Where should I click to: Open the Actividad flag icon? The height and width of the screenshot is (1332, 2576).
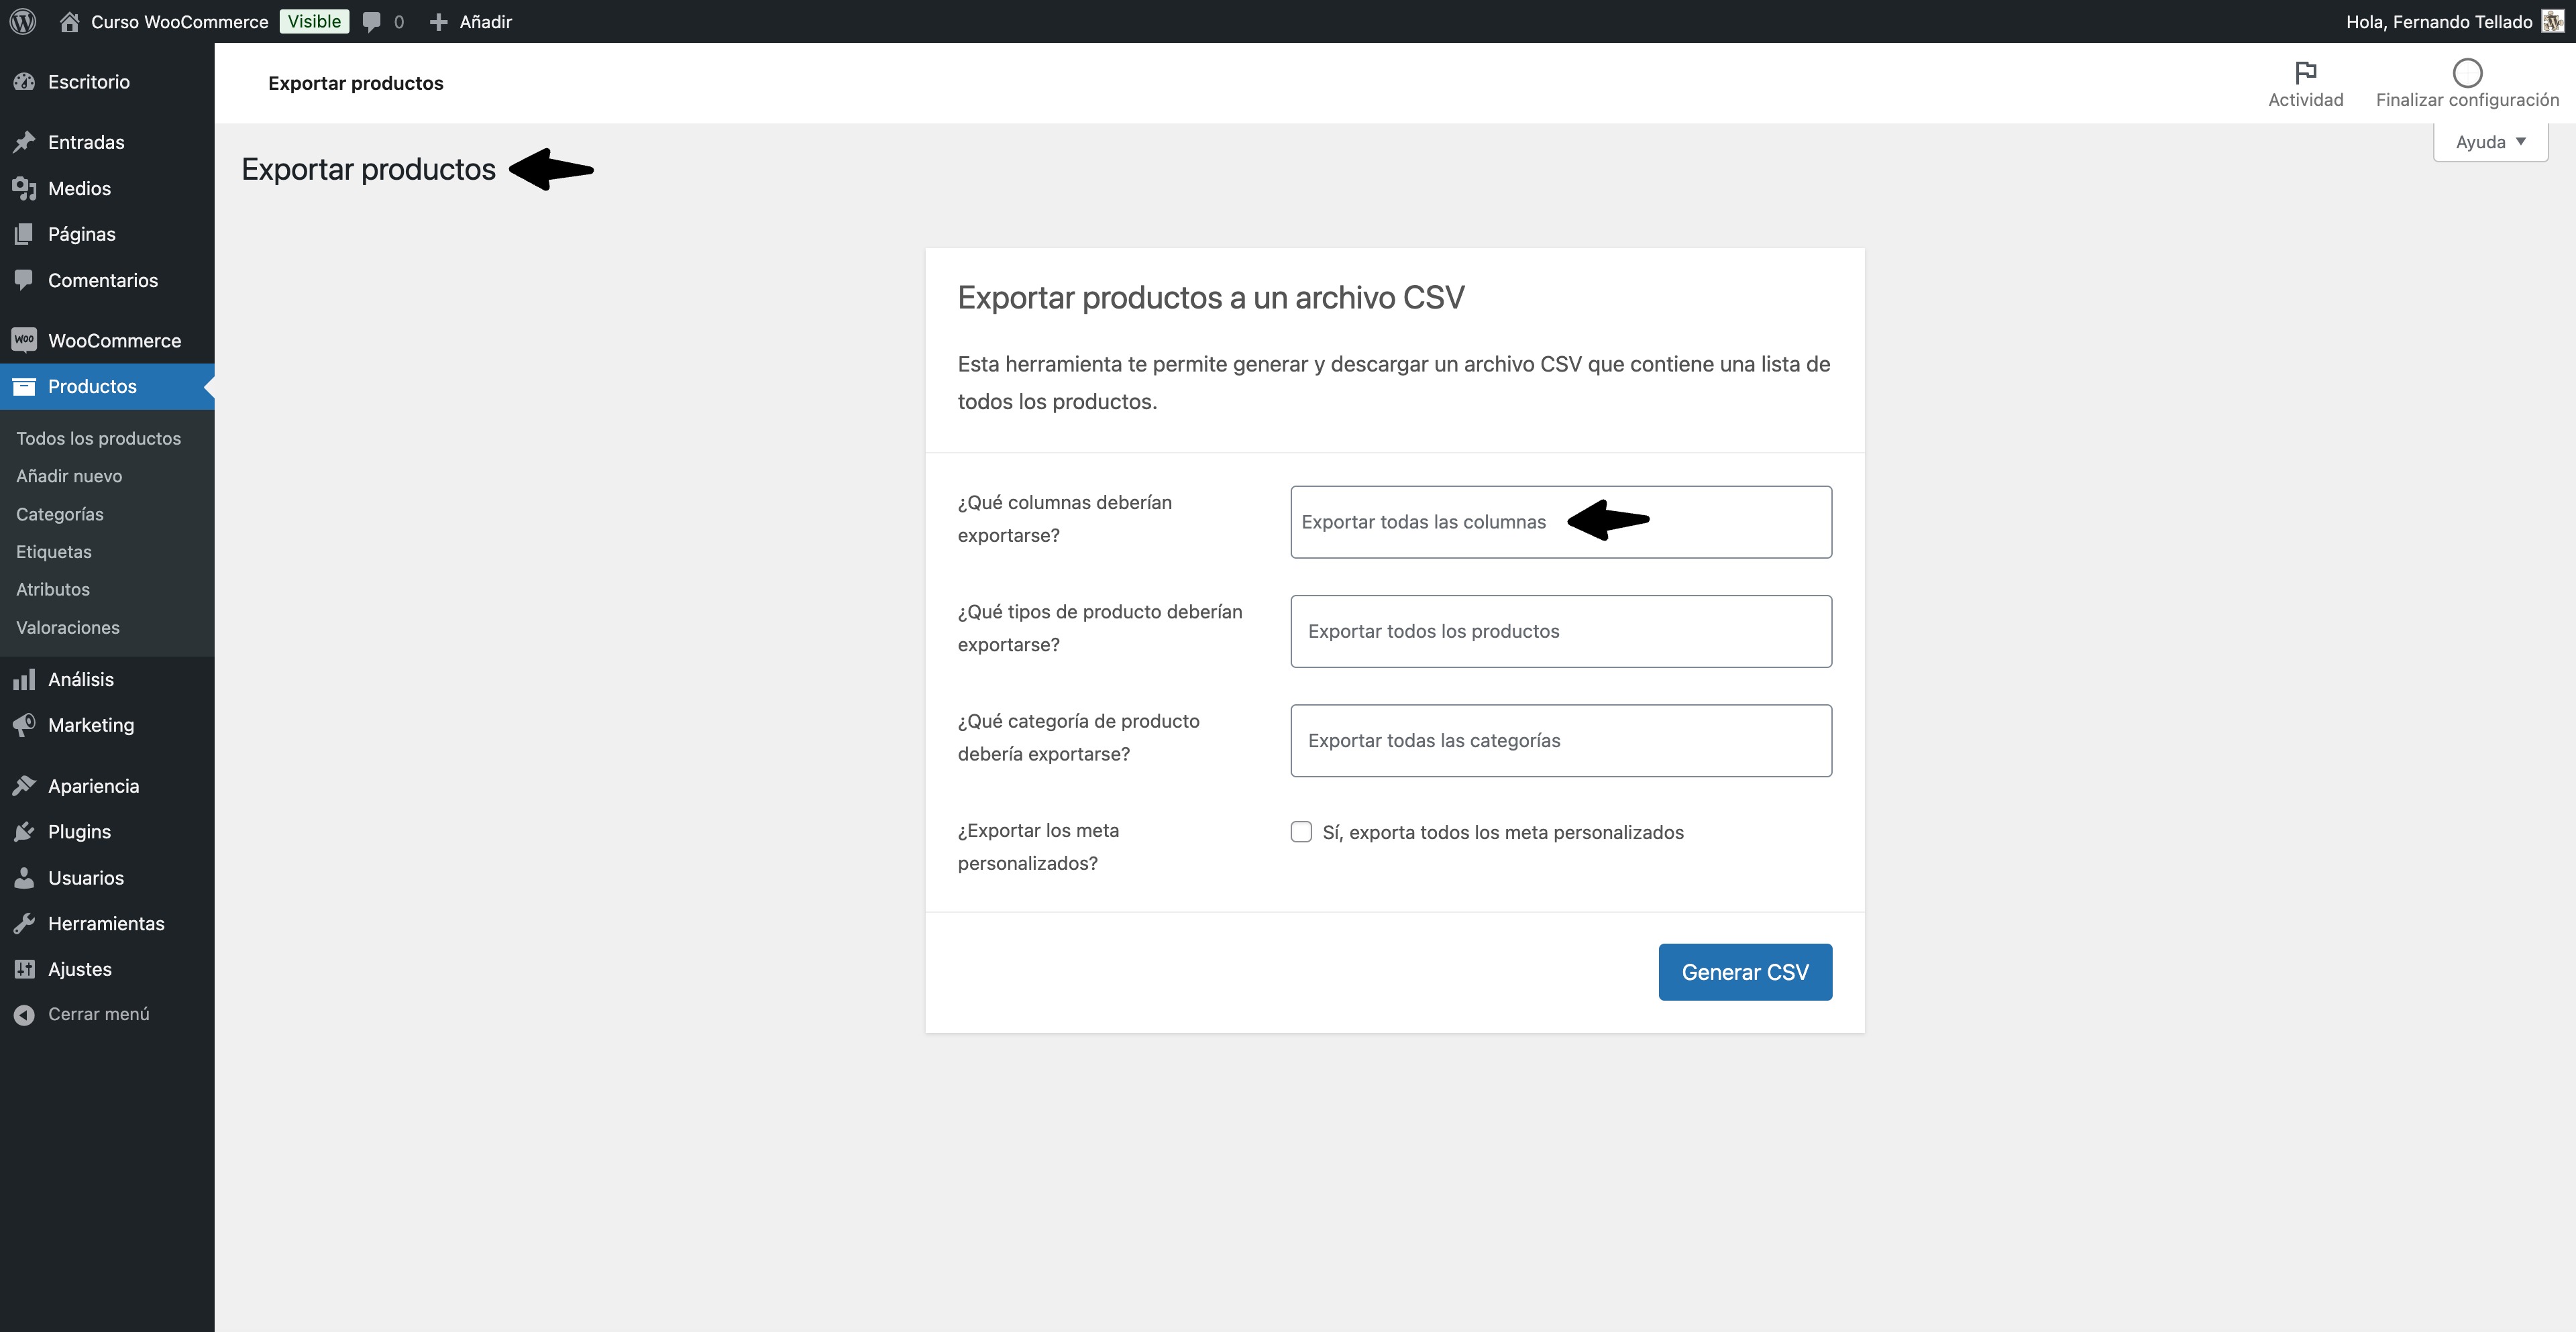tap(2305, 72)
